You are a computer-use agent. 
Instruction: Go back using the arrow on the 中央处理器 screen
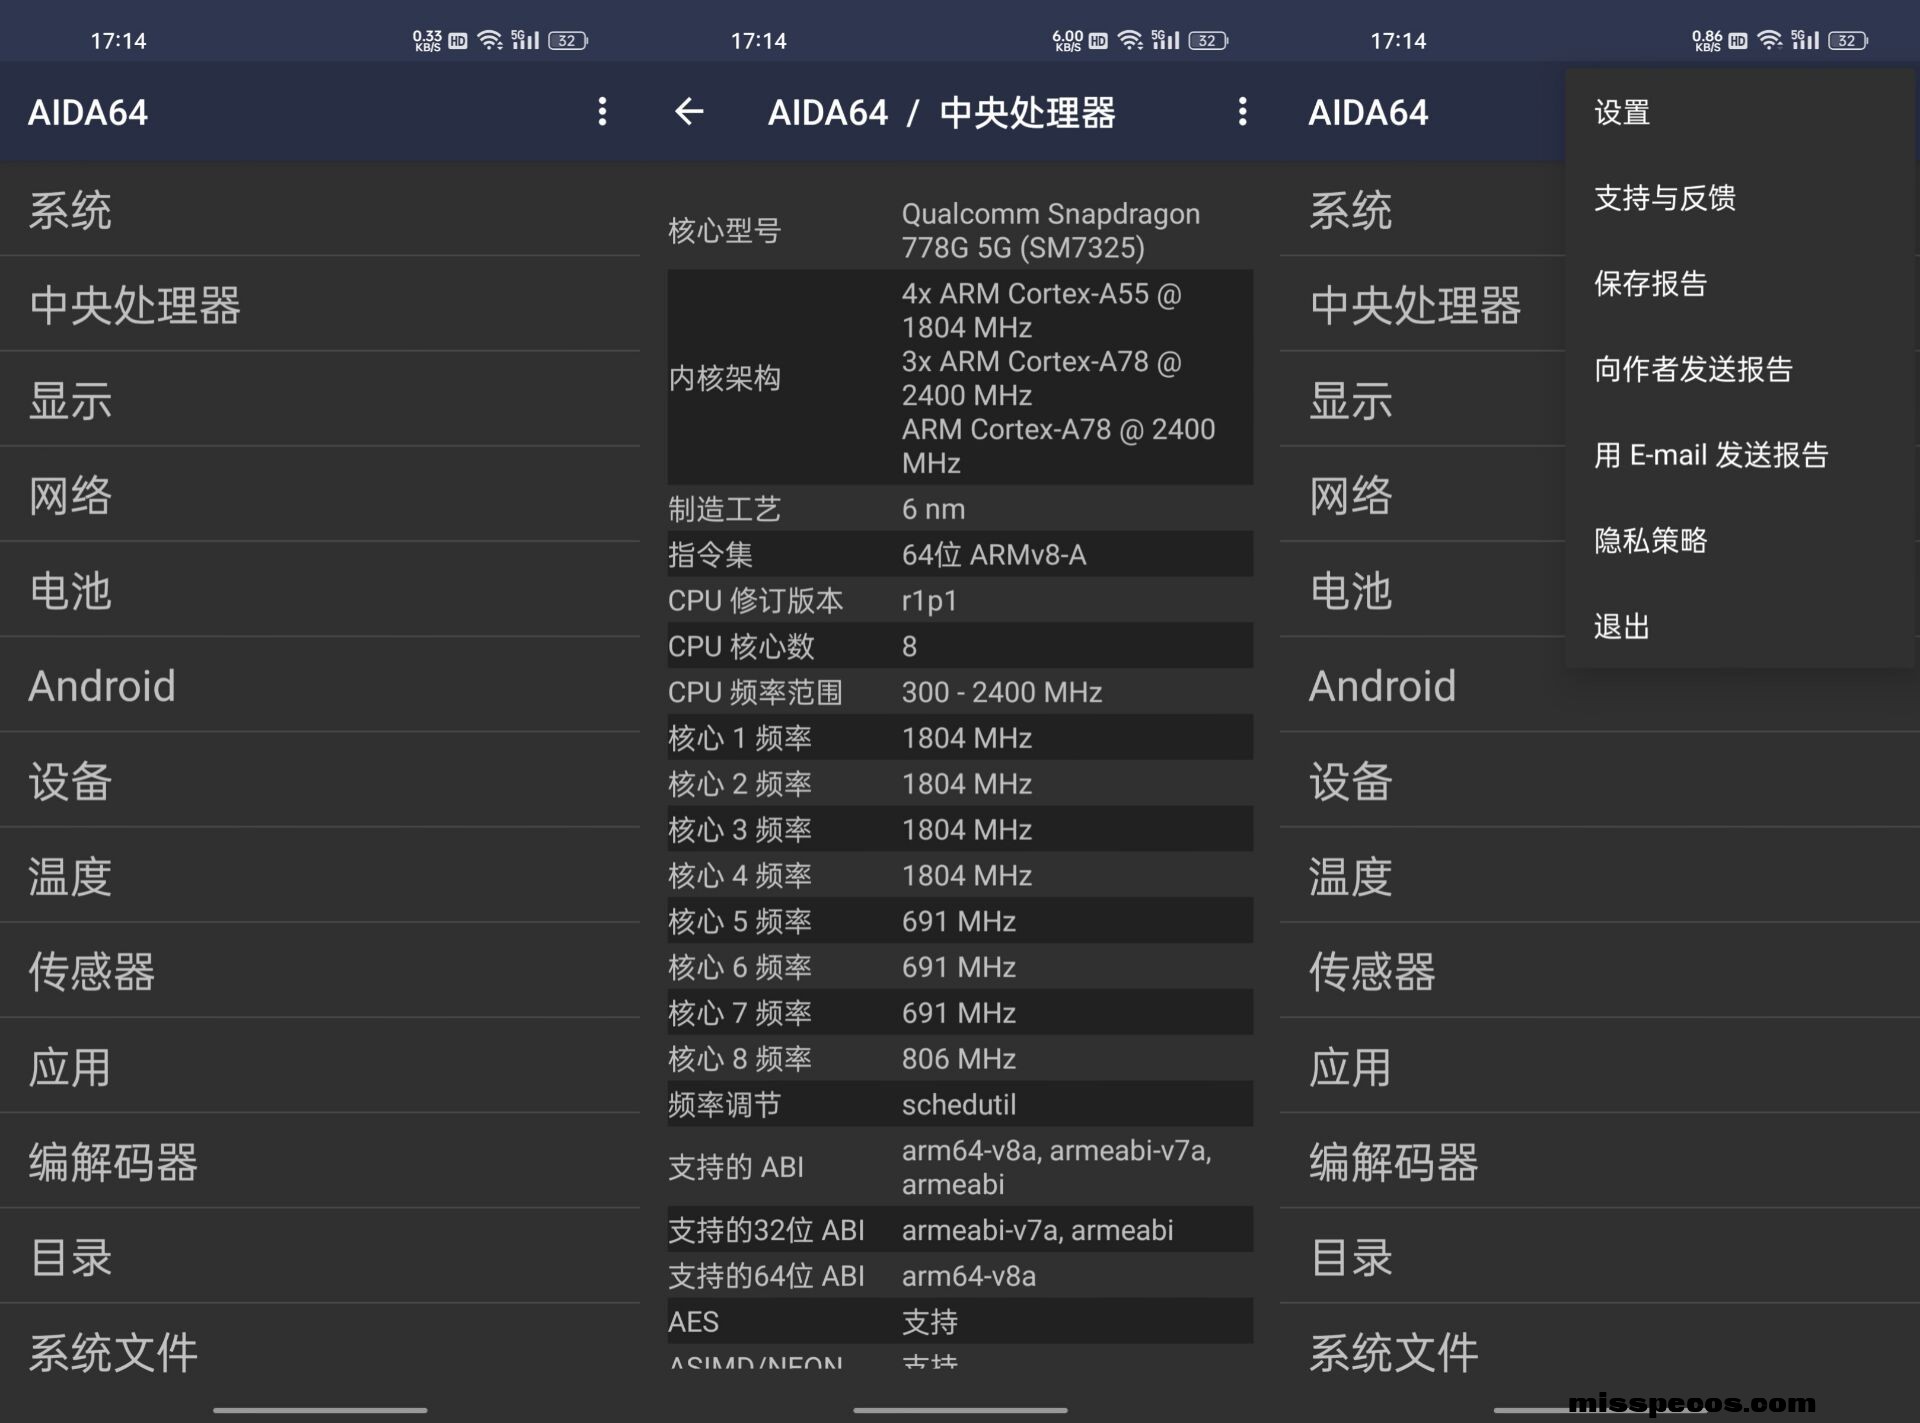(689, 111)
